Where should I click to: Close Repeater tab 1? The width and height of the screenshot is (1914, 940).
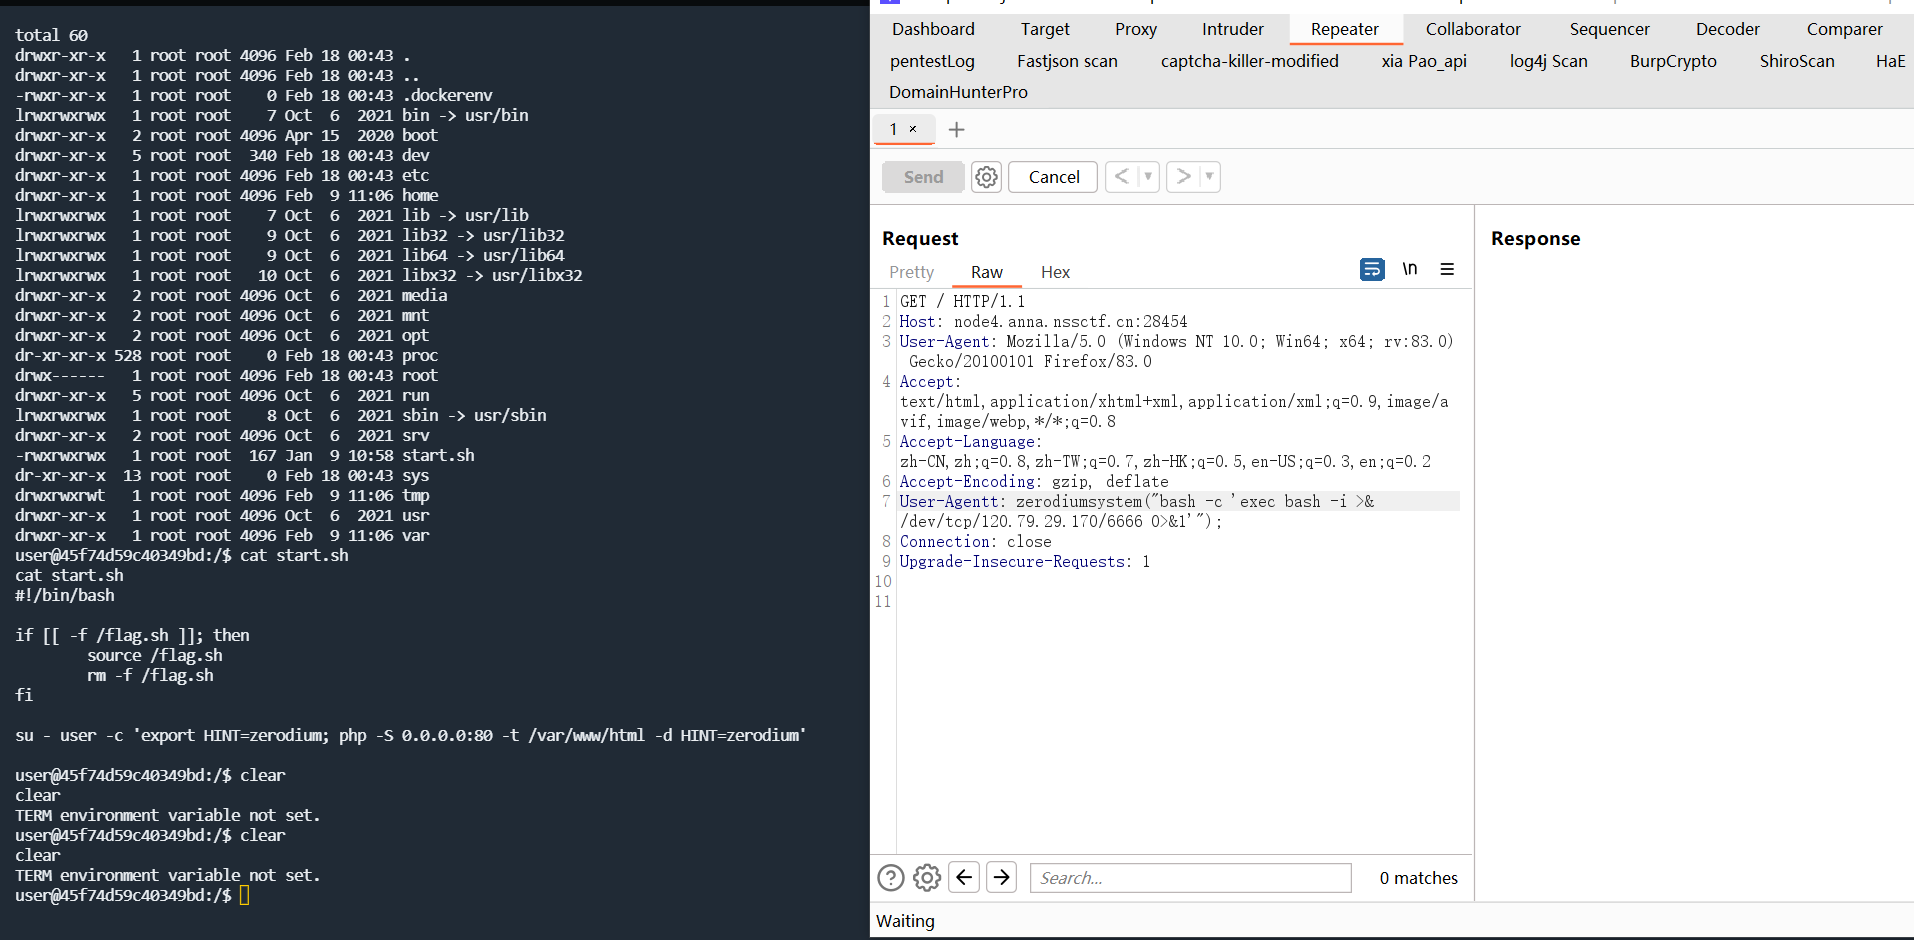913,129
